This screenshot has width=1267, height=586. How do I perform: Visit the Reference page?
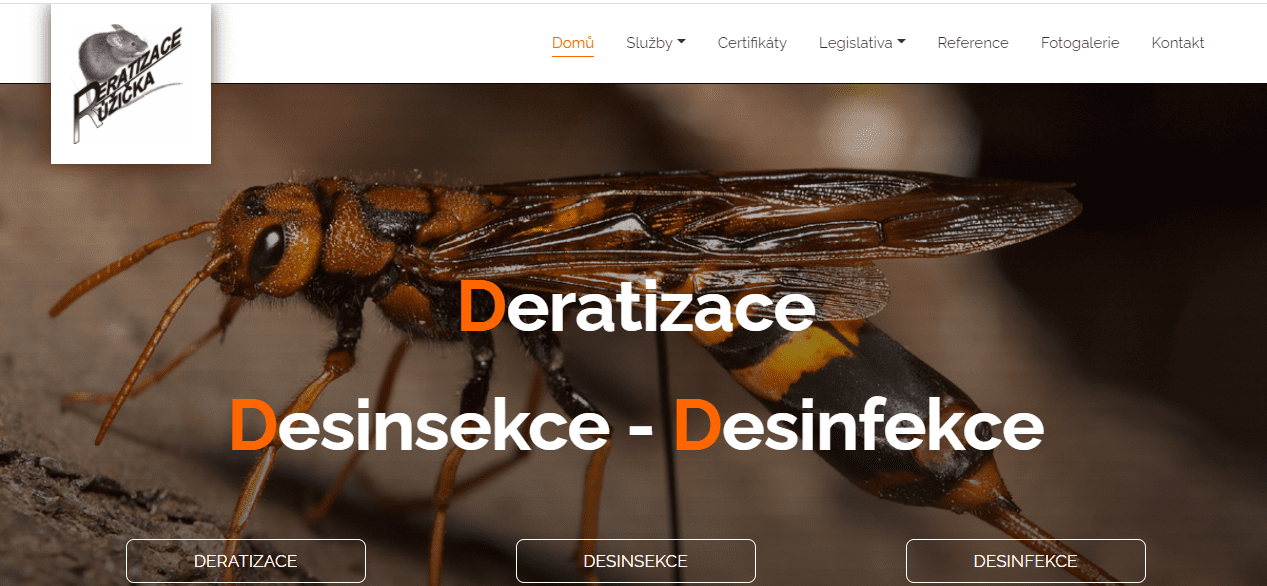(973, 43)
